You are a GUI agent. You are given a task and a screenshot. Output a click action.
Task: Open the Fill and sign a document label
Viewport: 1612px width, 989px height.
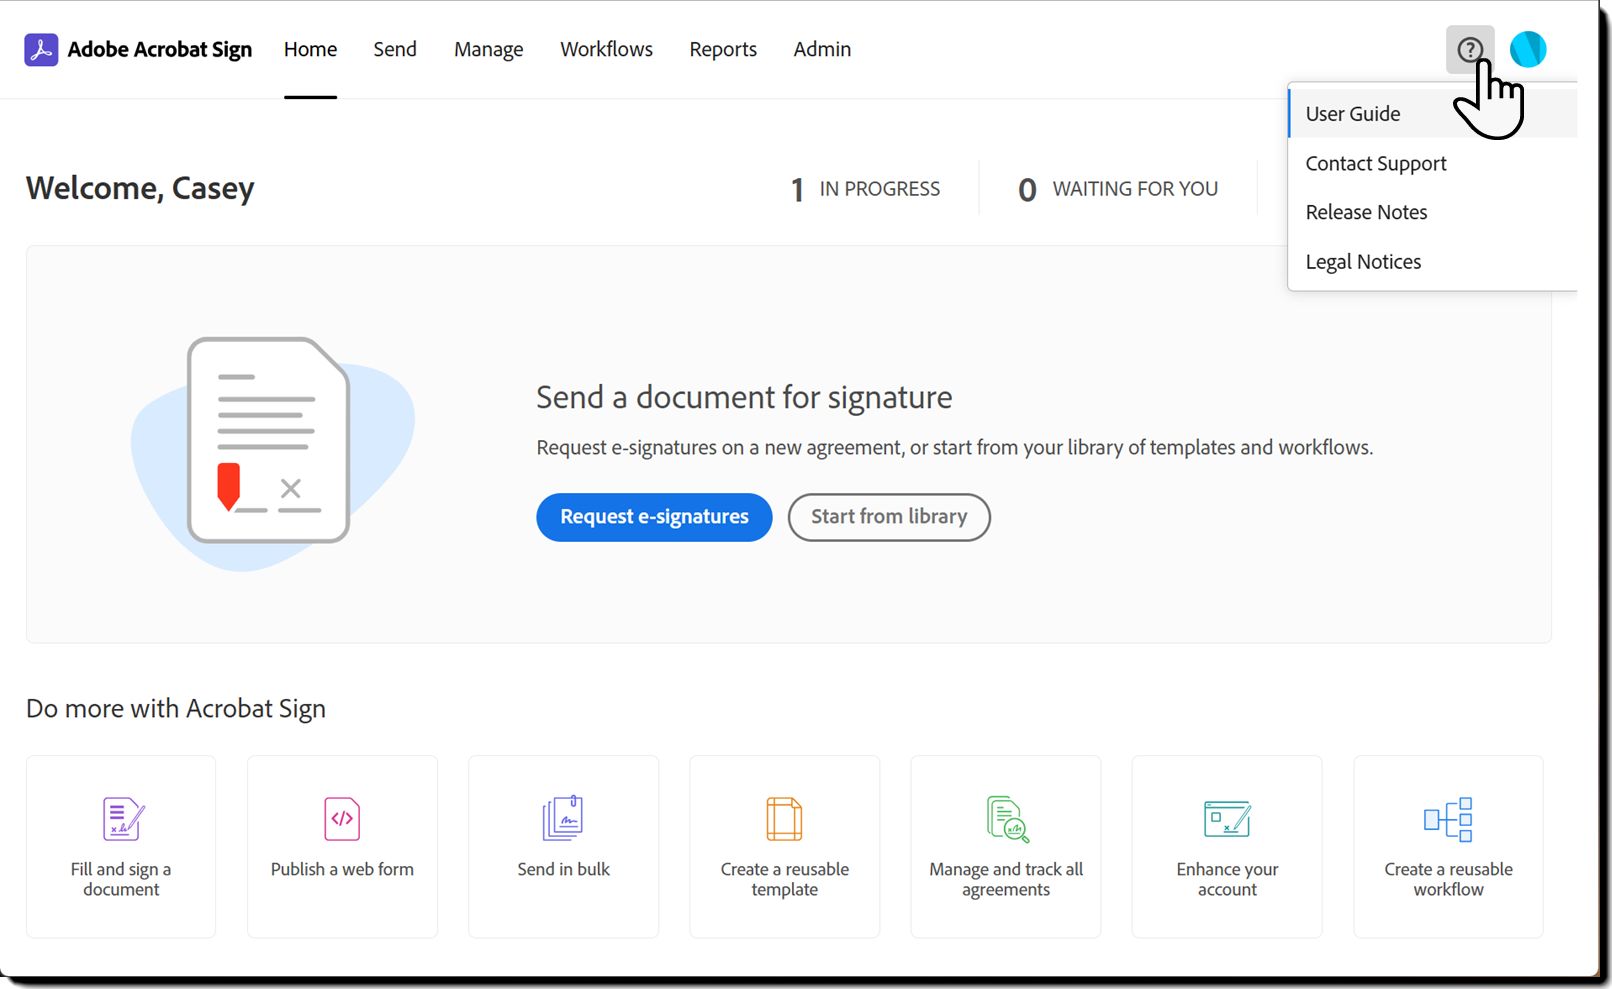coord(121,879)
